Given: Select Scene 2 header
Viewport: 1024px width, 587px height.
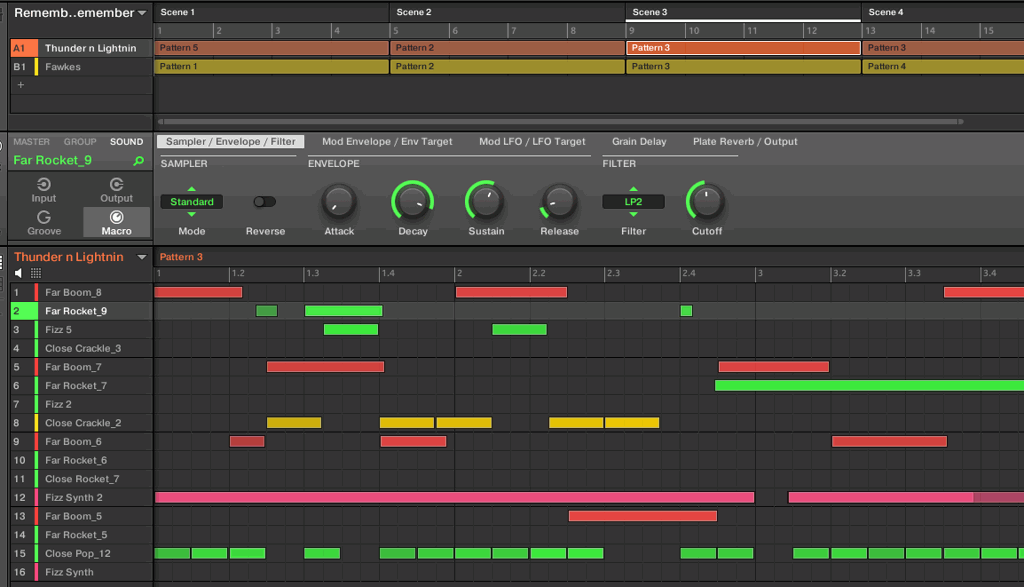Looking at the screenshot, I should click(x=507, y=12).
